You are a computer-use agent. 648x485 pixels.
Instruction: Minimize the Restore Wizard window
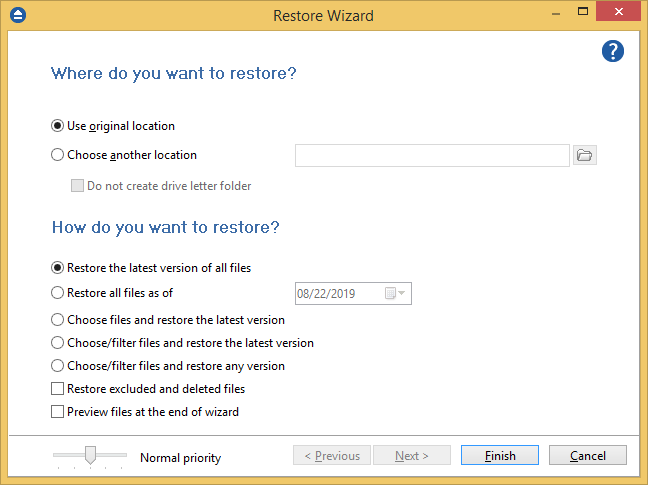click(556, 13)
